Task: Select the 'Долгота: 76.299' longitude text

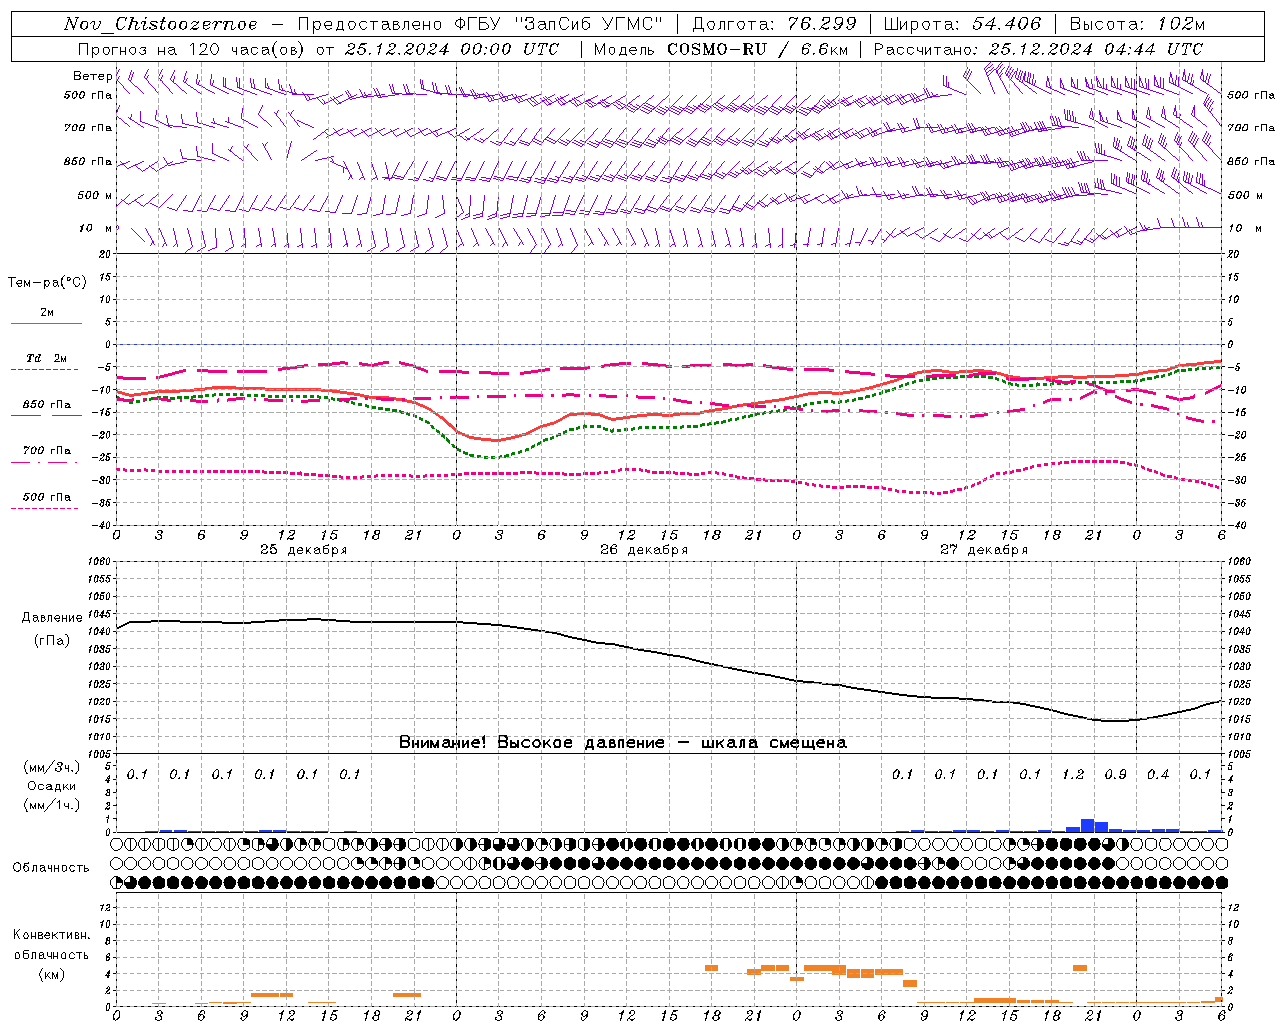Action: [774, 24]
